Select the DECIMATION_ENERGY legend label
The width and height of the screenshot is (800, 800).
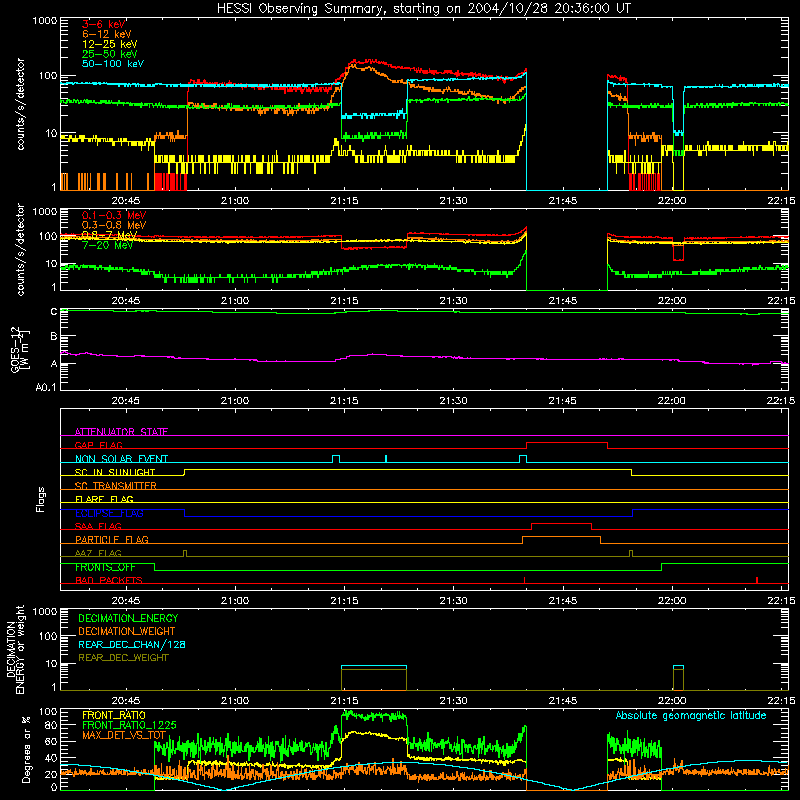coord(128,618)
